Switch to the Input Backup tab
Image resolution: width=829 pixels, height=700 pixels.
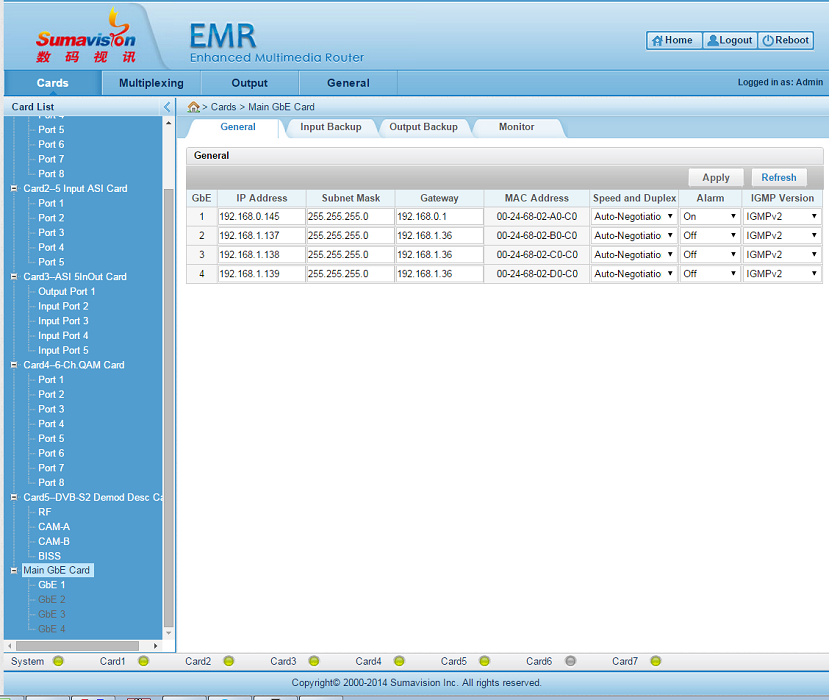point(331,127)
